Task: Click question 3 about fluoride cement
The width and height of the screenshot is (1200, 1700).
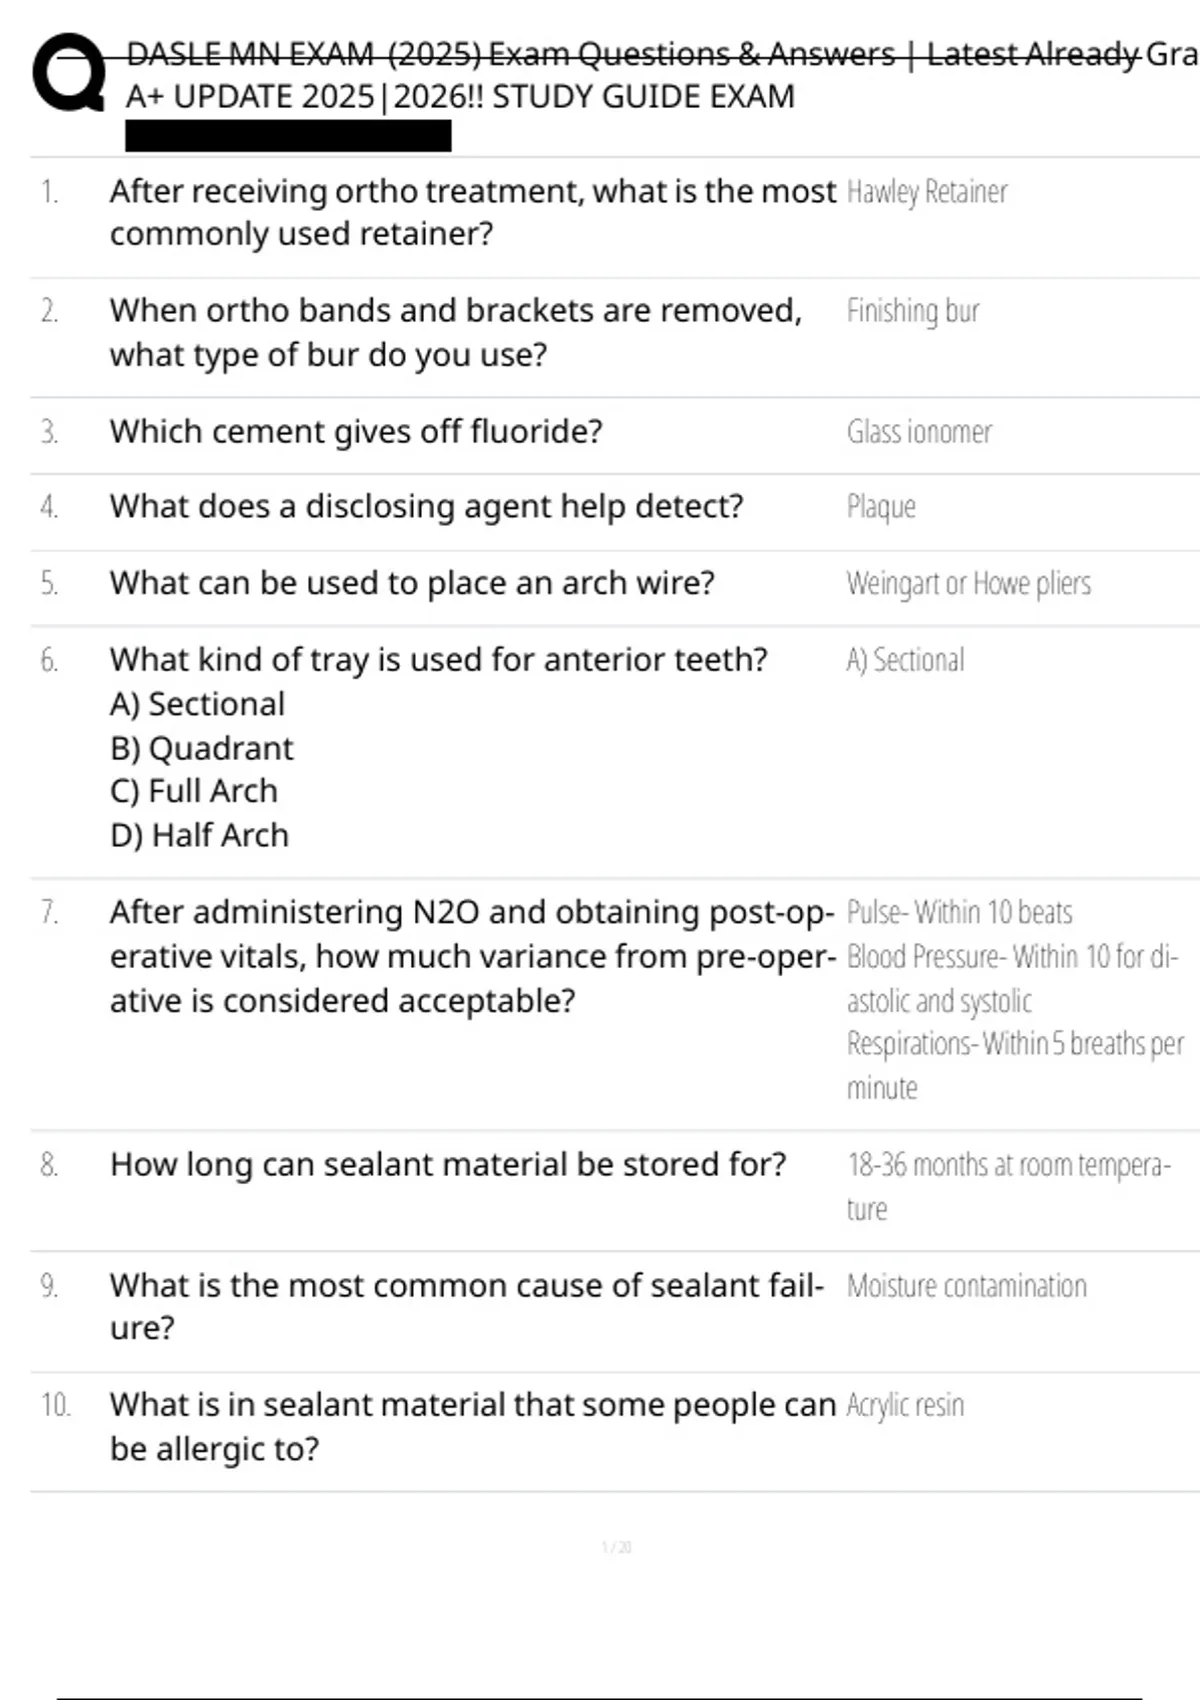Action: (356, 431)
